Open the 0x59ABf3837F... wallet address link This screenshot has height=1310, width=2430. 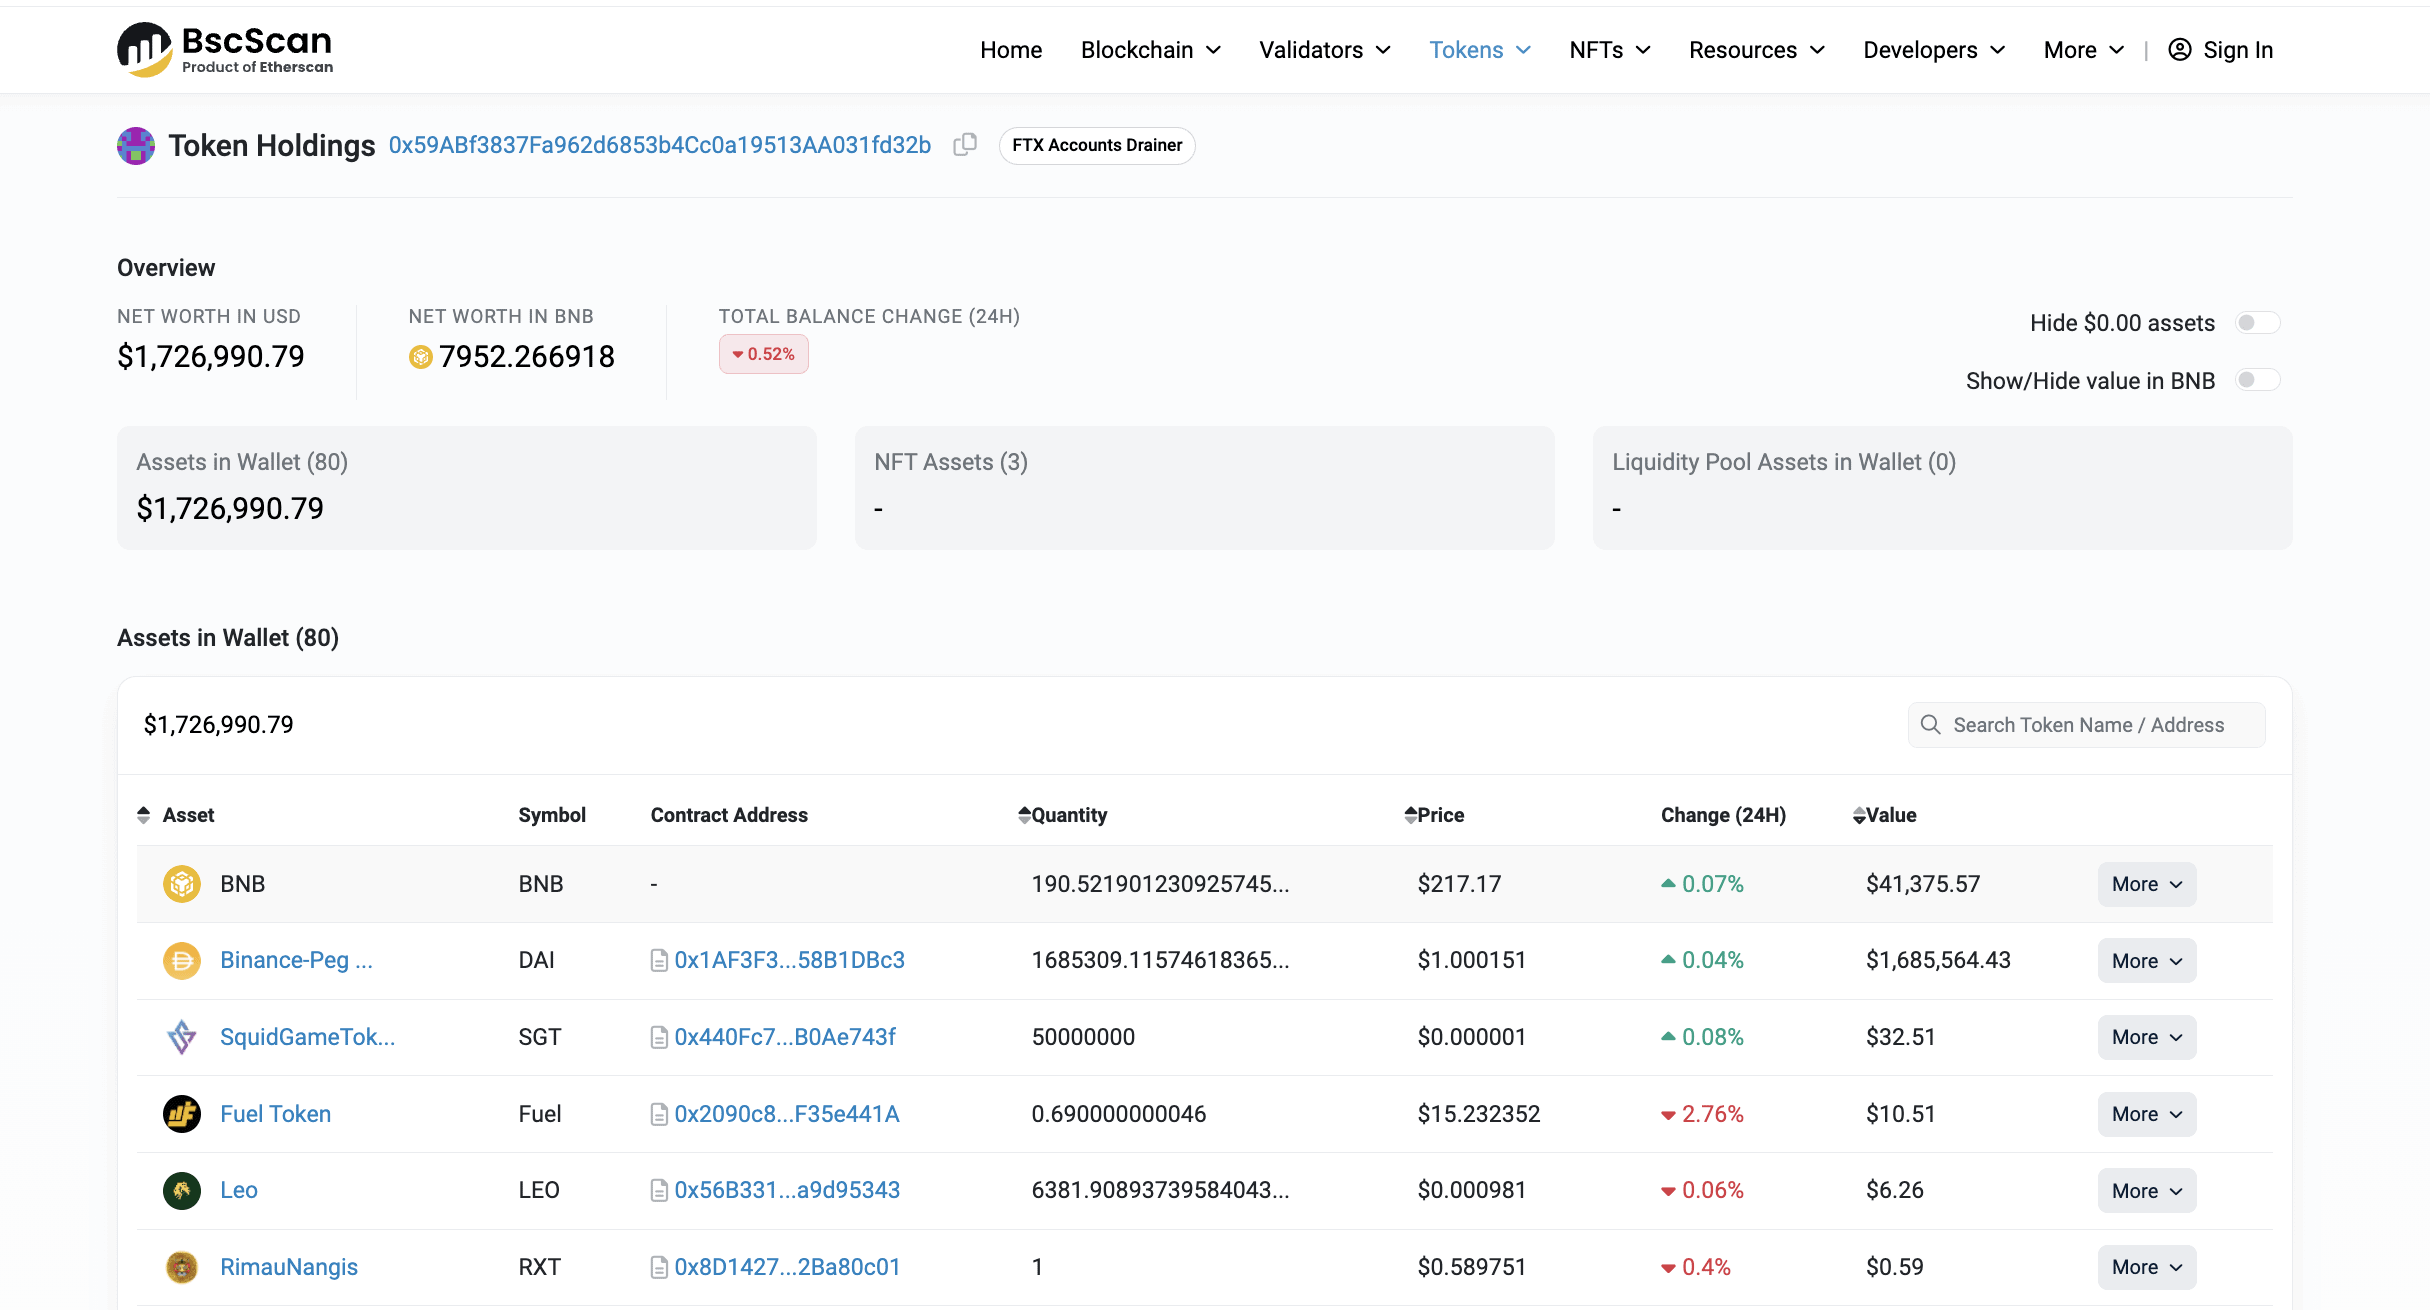[659, 145]
